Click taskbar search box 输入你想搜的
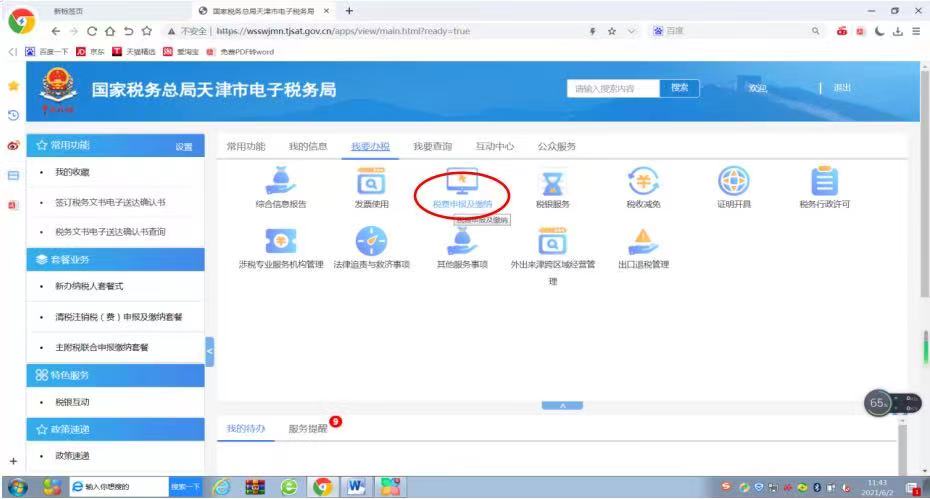This screenshot has width=930, height=499. 119,487
